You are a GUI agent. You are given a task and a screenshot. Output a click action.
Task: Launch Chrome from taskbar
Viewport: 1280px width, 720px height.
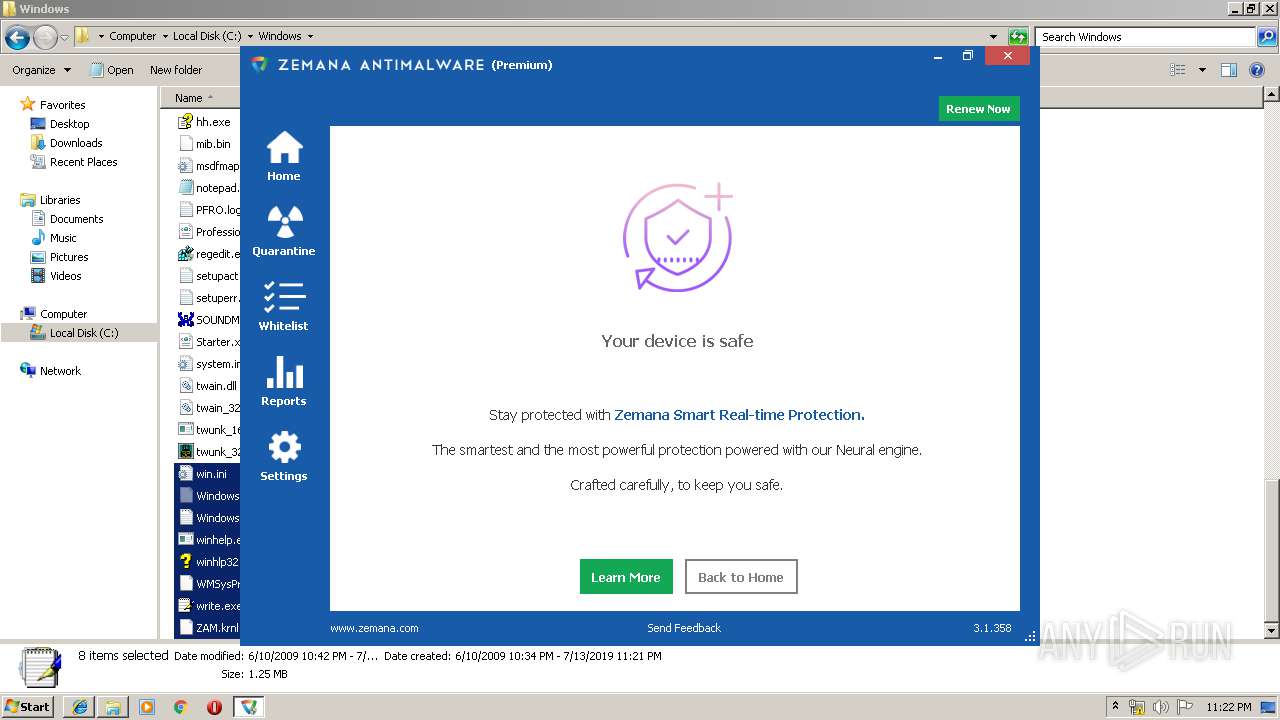pyautogui.click(x=181, y=707)
